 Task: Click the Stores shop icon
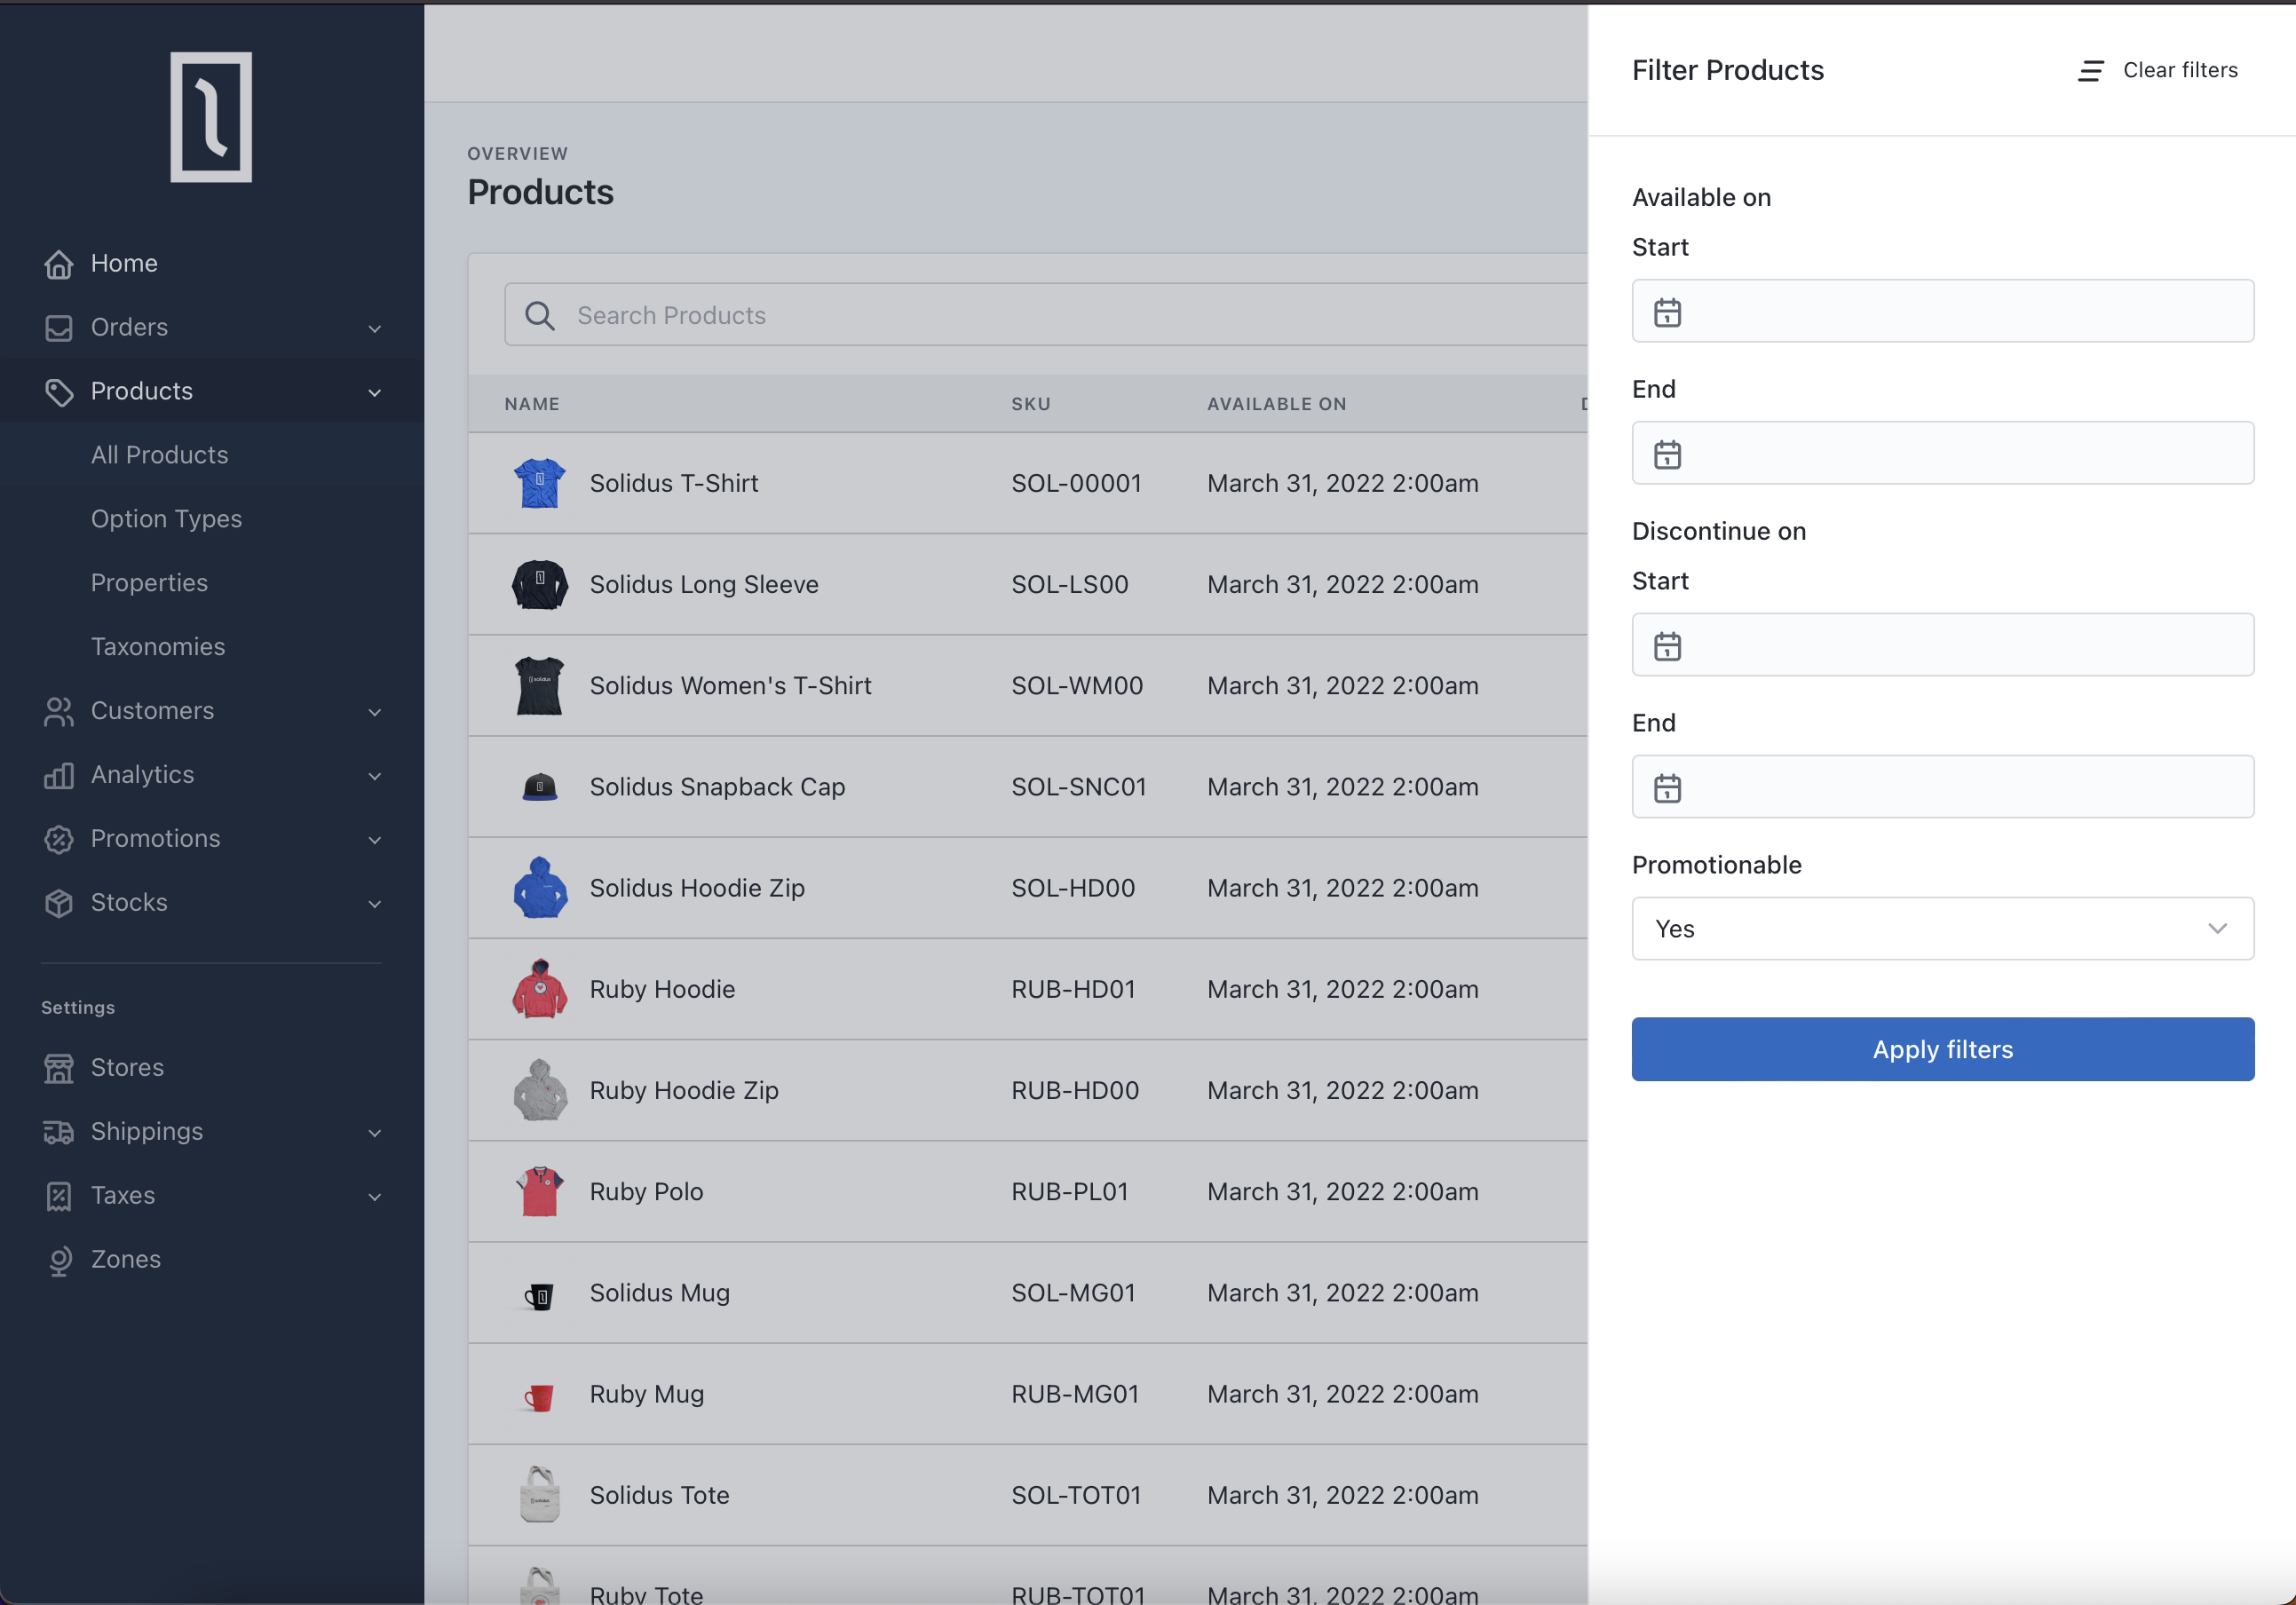[x=59, y=1068]
